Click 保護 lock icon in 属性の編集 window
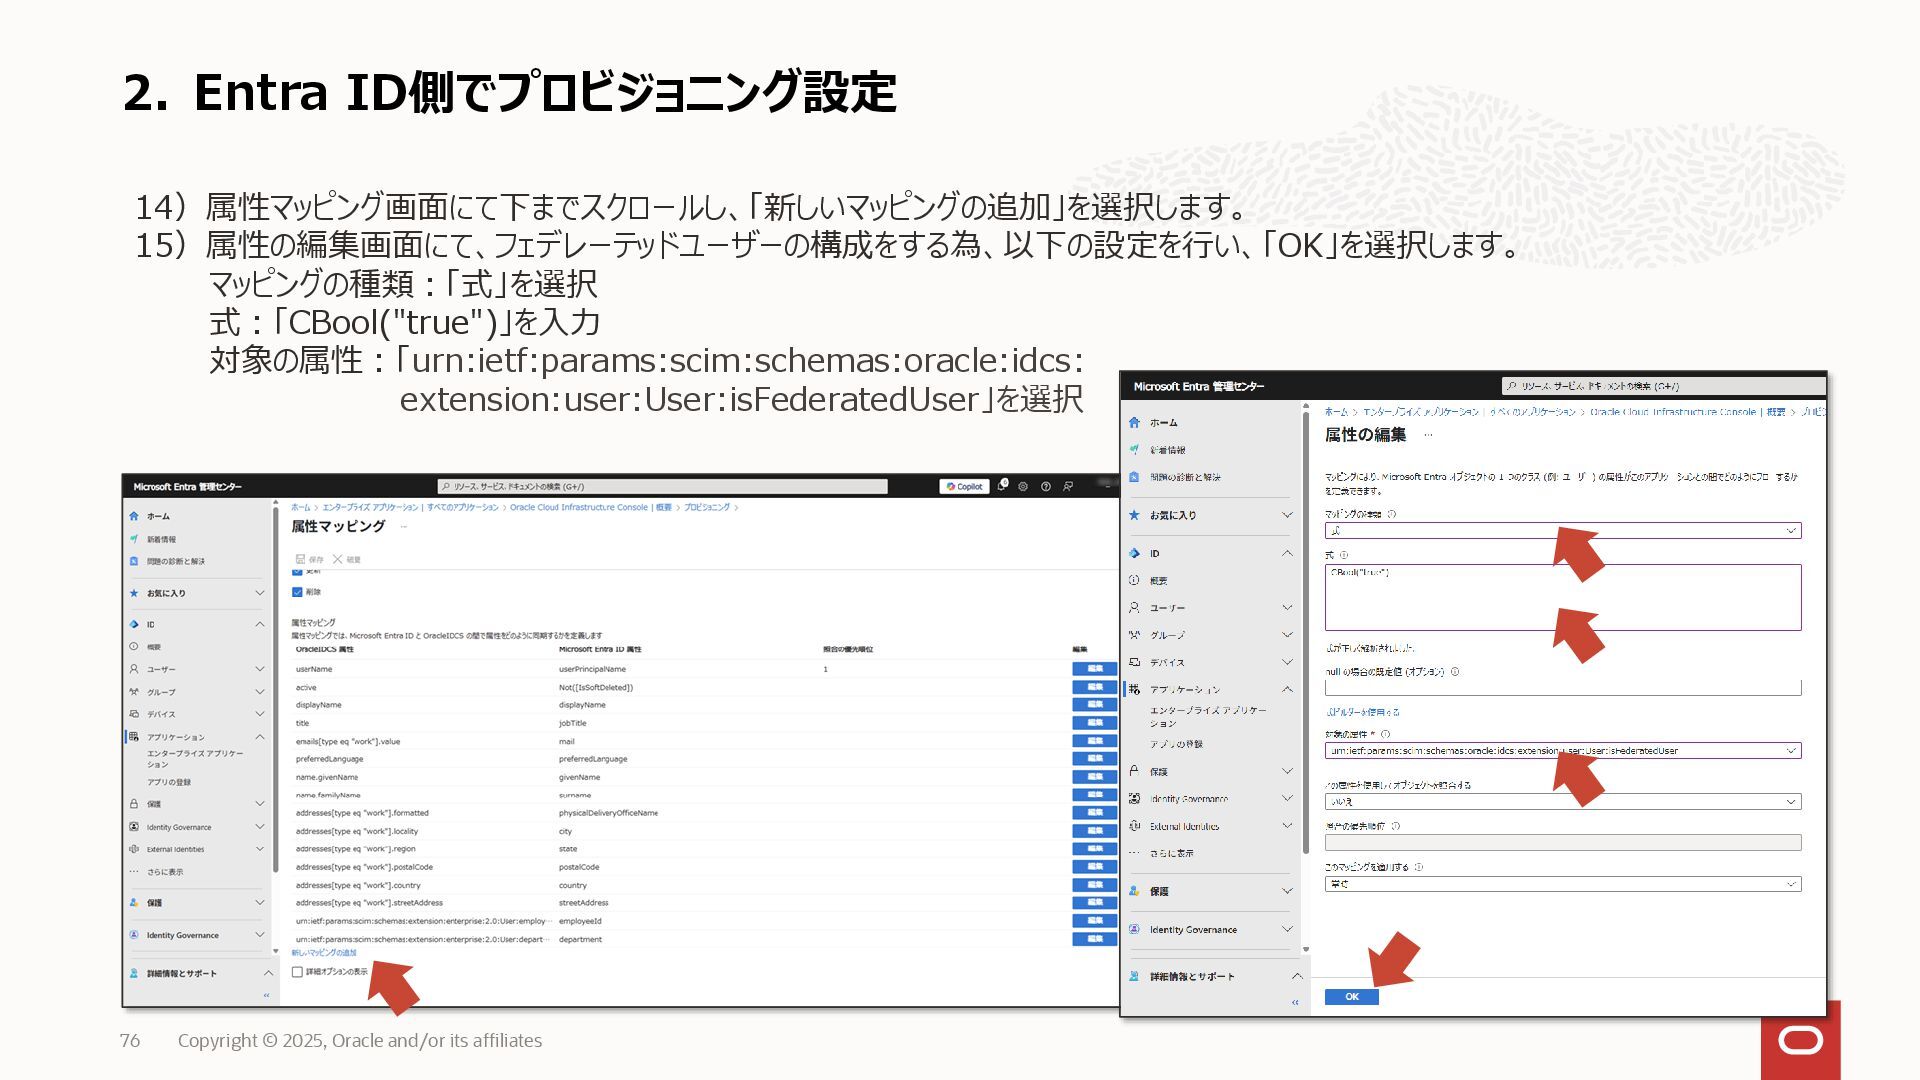Viewport: 1920px width, 1080px height. click(x=1134, y=771)
